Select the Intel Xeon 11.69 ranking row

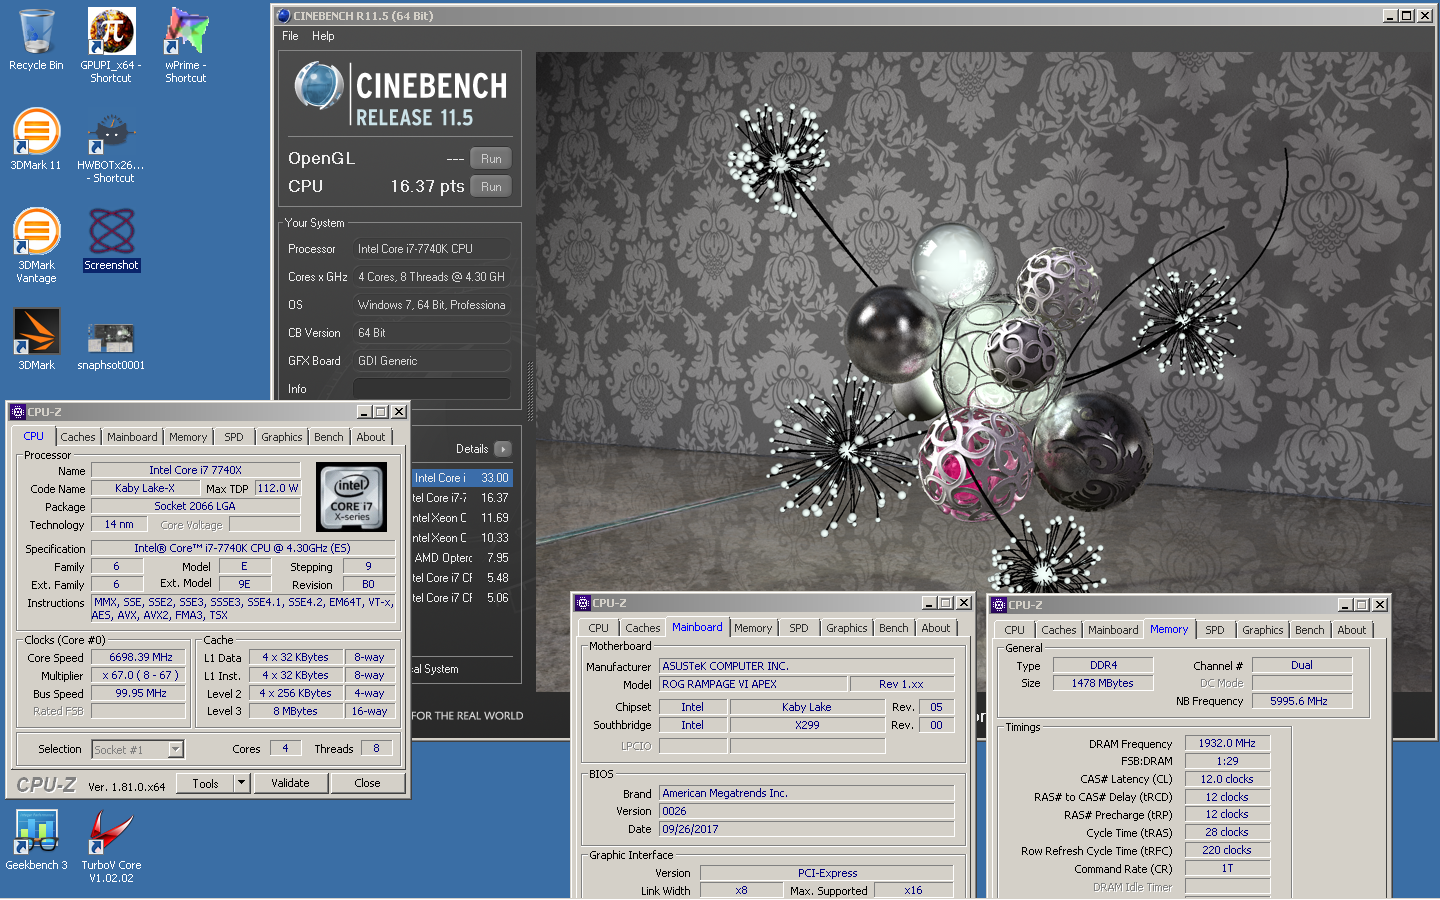click(x=462, y=518)
